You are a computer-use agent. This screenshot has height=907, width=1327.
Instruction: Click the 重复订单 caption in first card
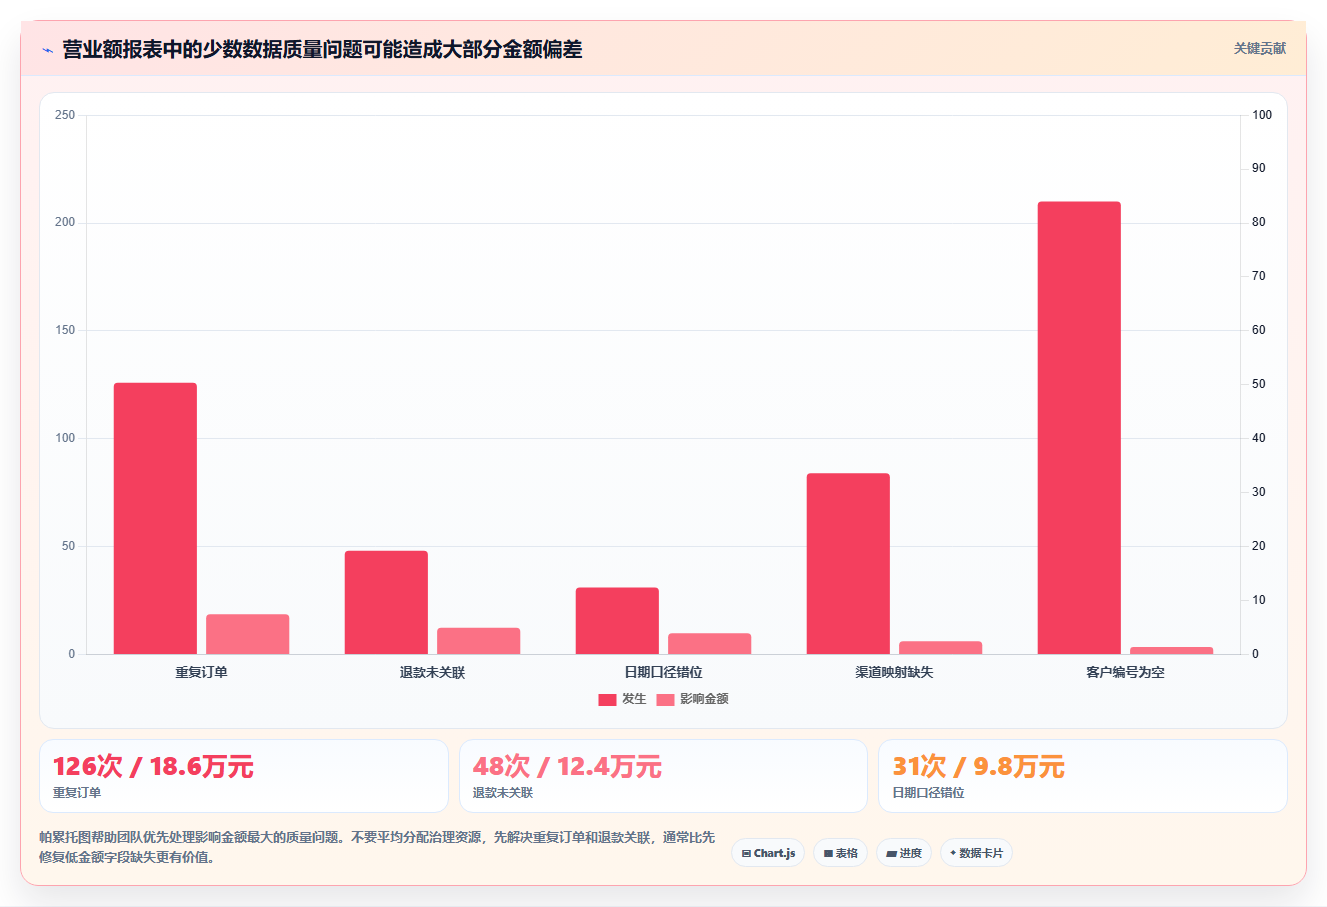pyautogui.click(x=77, y=793)
